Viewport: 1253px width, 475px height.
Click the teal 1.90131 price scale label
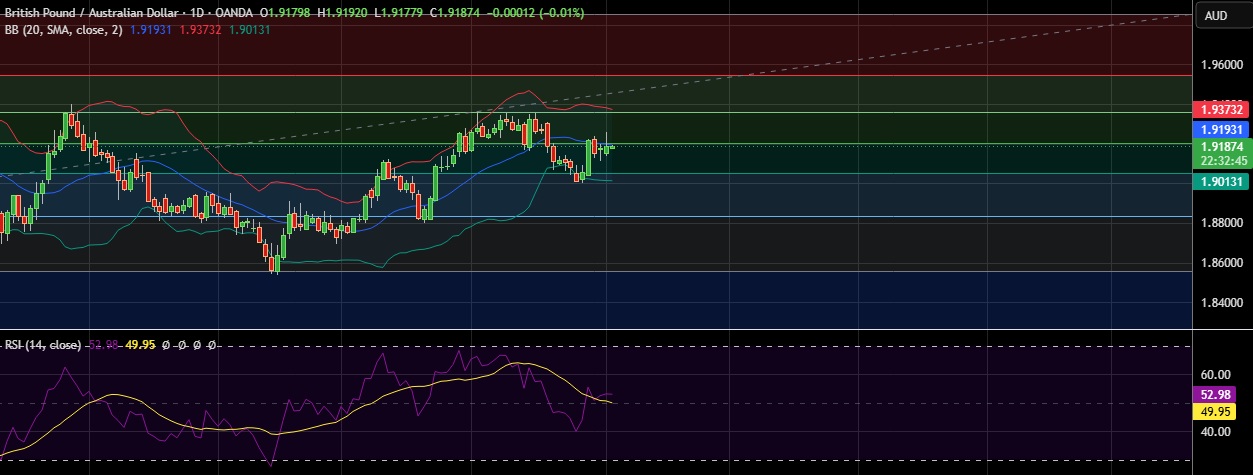point(1221,180)
